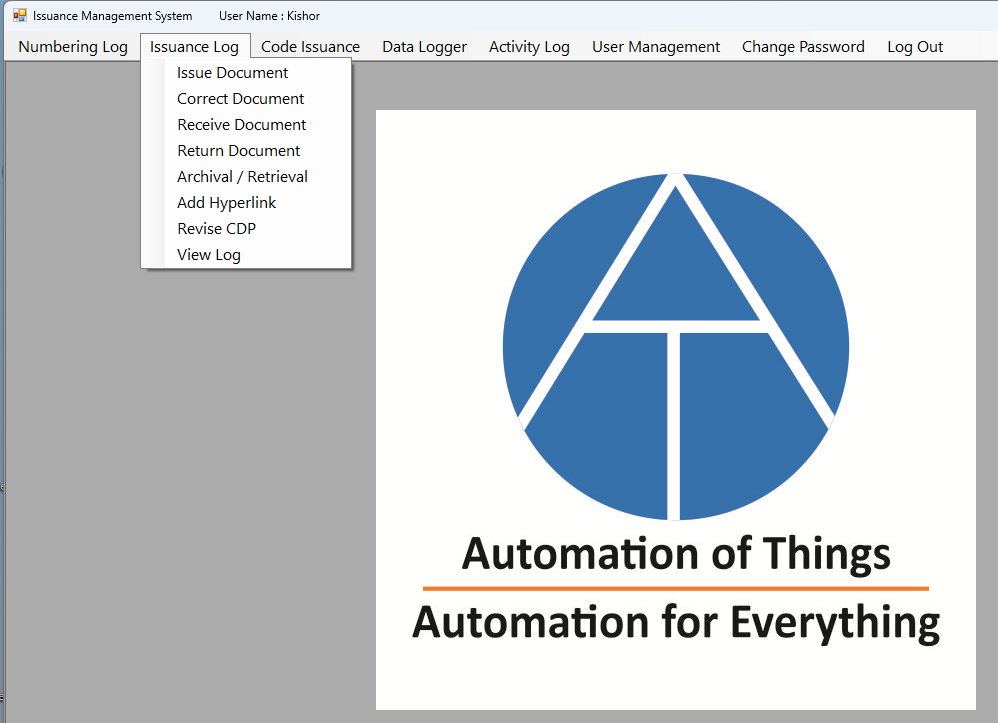Open the Numbering Log menu

pos(73,46)
